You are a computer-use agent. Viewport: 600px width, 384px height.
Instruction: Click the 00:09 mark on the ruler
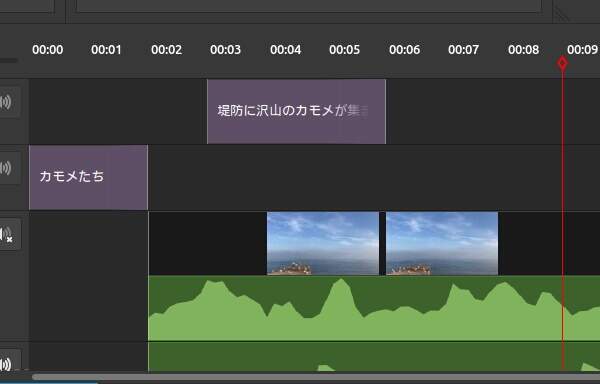(582, 50)
